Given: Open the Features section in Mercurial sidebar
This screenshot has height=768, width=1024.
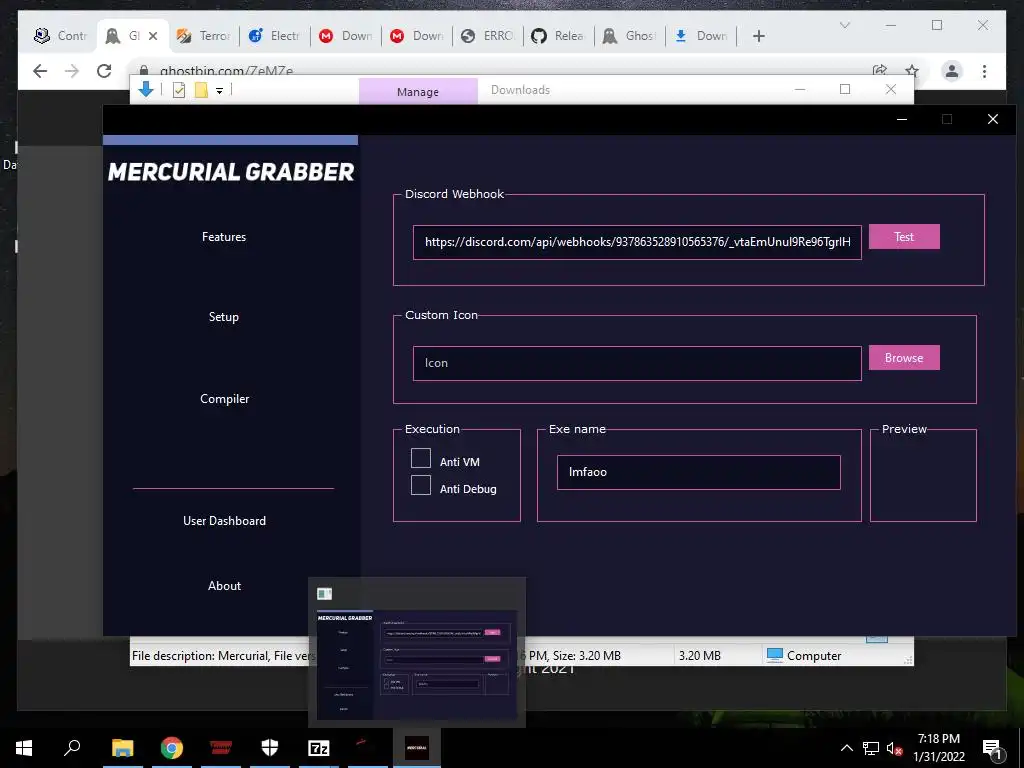Looking at the screenshot, I should point(224,237).
